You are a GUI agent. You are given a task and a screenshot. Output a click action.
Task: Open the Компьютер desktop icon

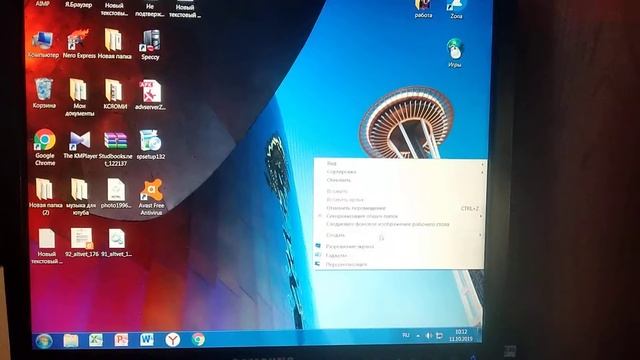pyautogui.click(x=43, y=44)
